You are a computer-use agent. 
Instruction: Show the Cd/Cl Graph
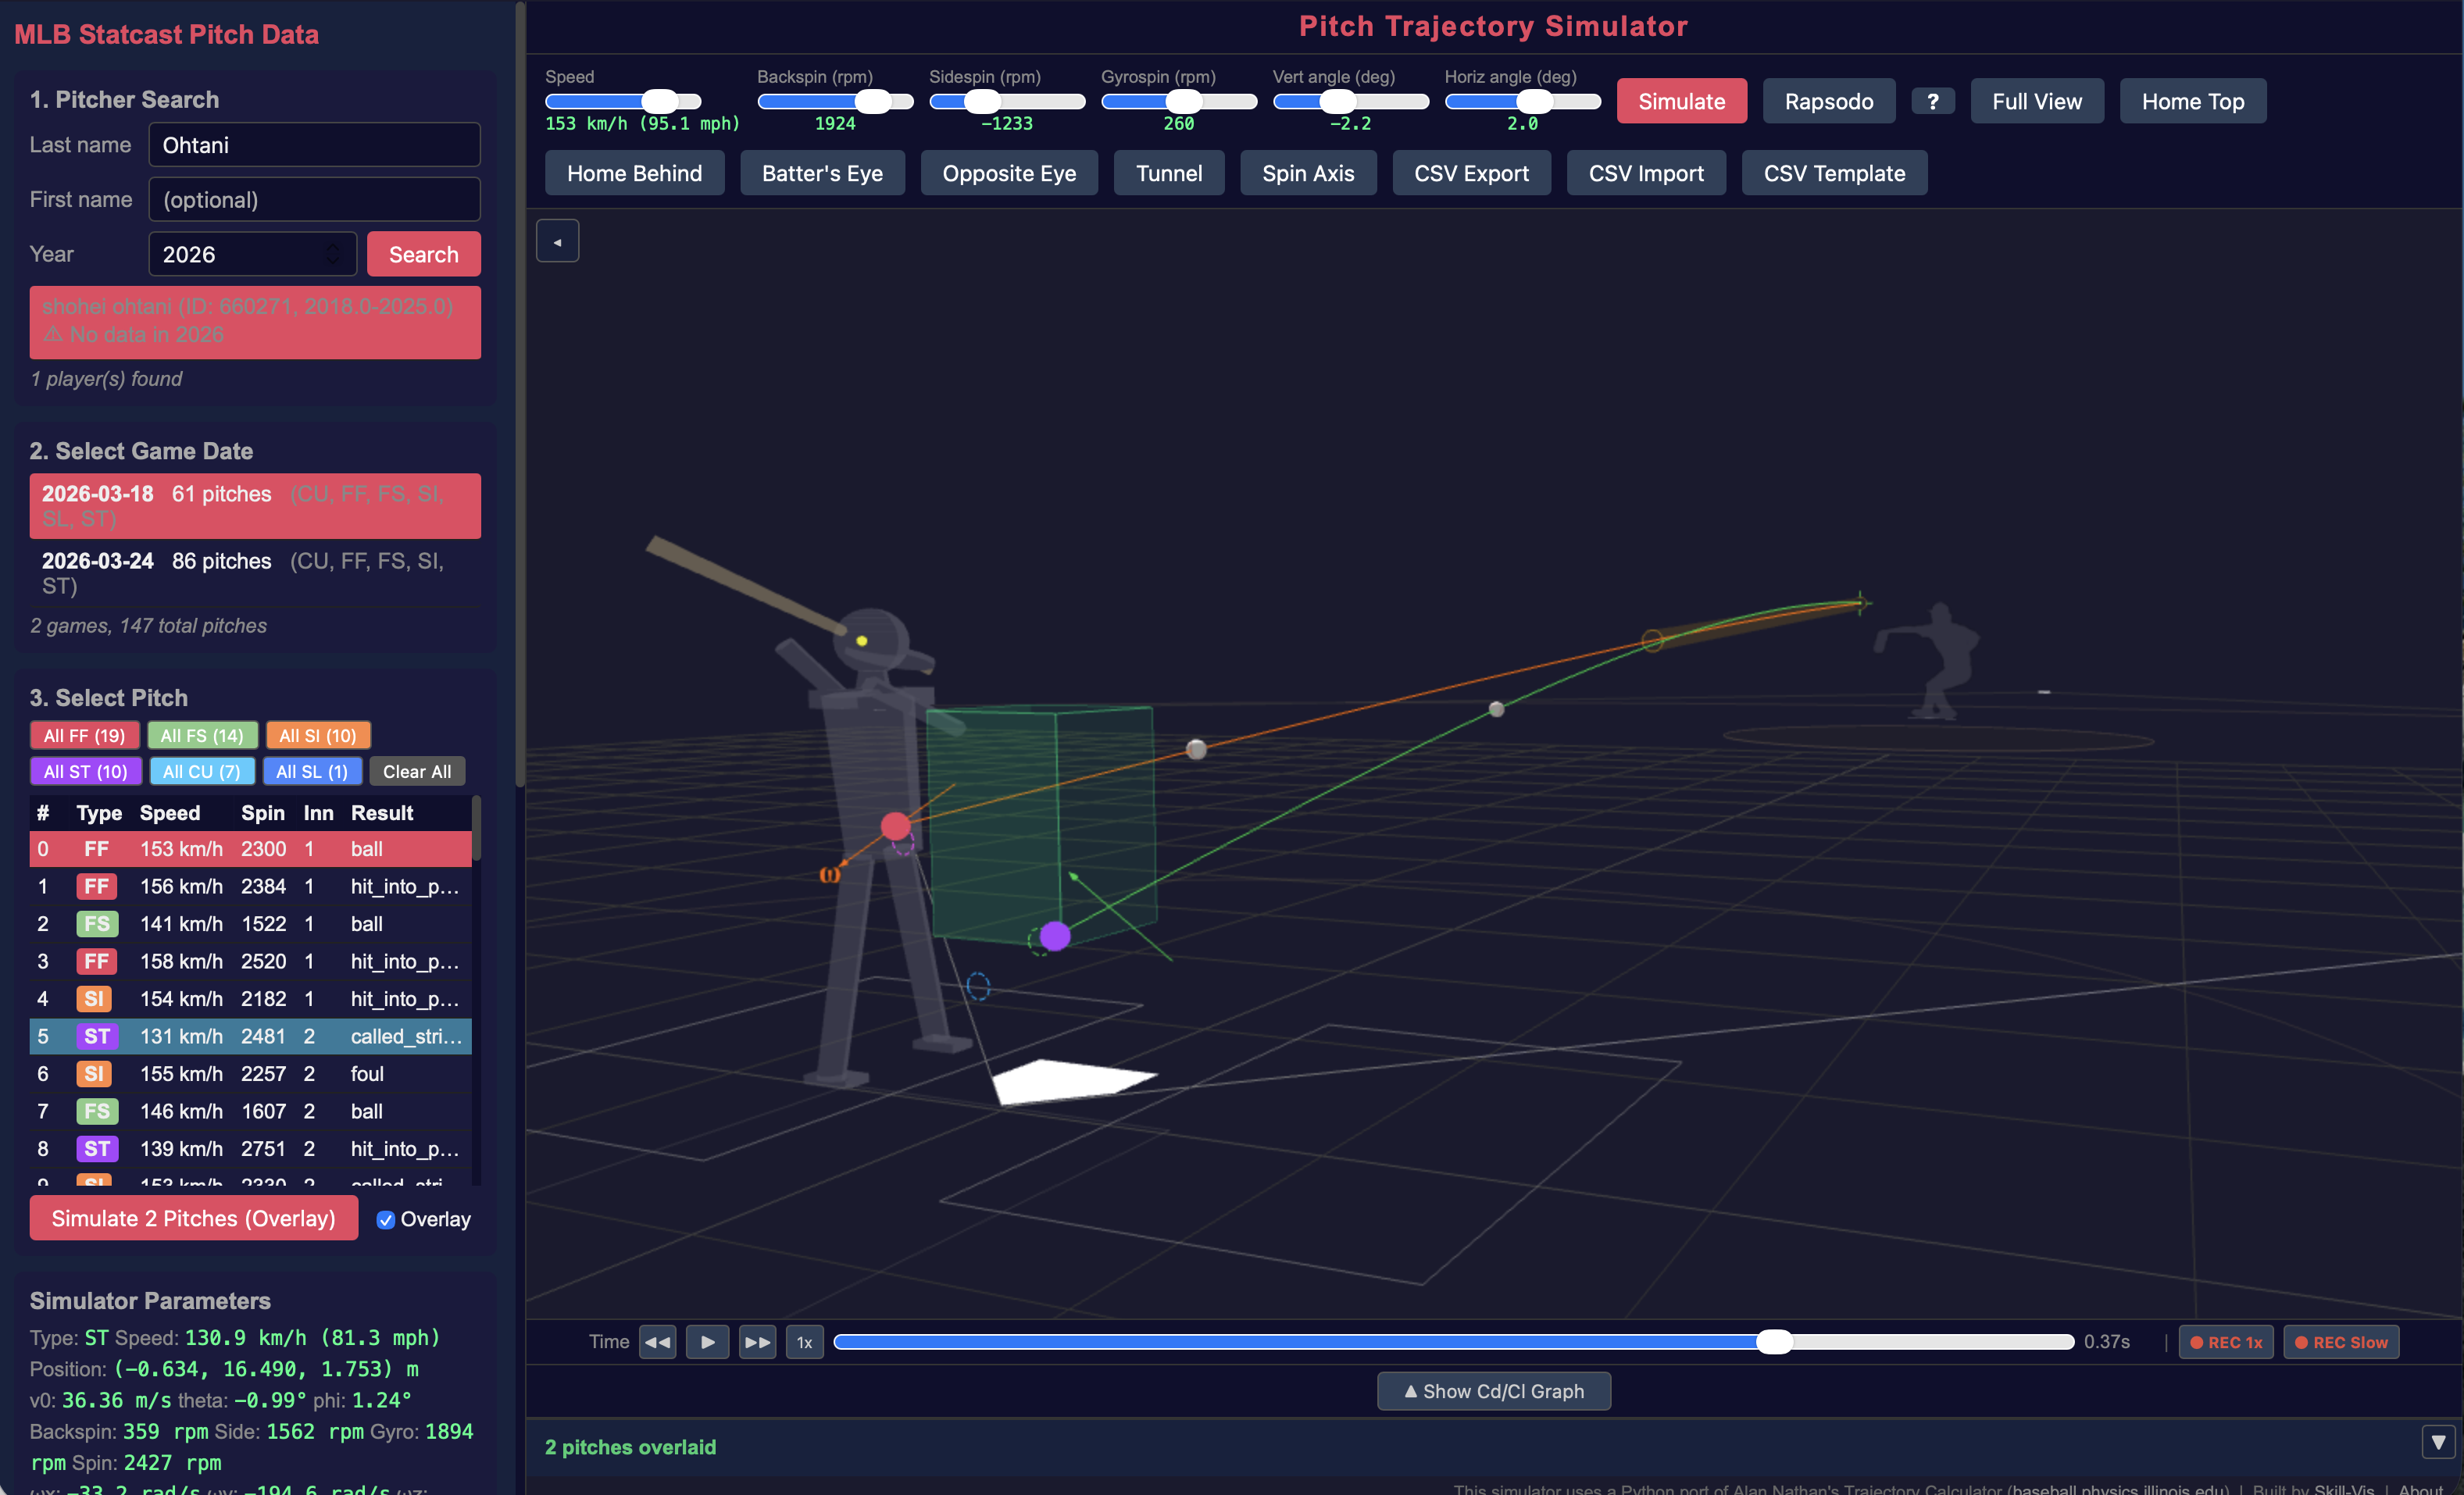click(x=1493, y=1391)
